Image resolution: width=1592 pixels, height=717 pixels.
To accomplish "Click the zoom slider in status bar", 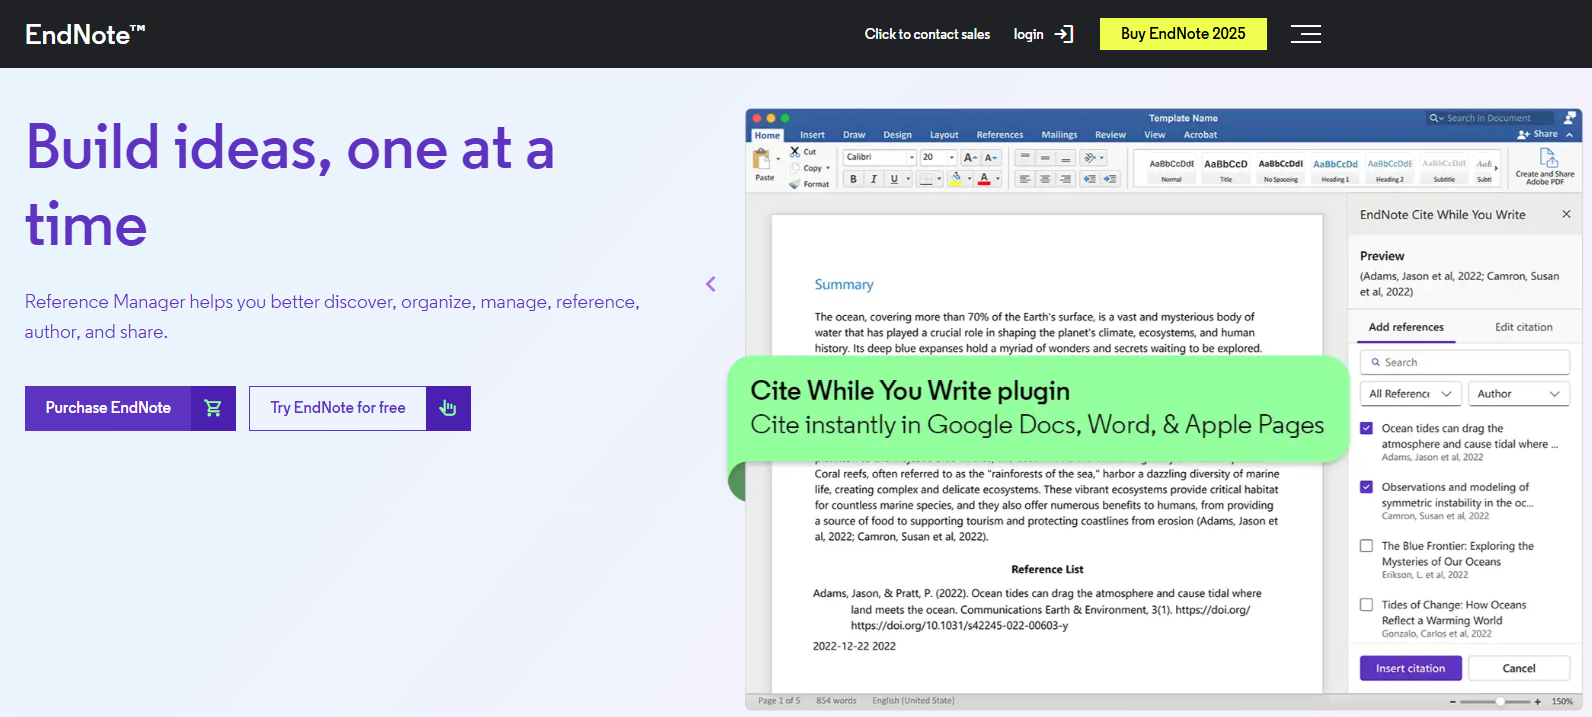I will pos(1500,701).
